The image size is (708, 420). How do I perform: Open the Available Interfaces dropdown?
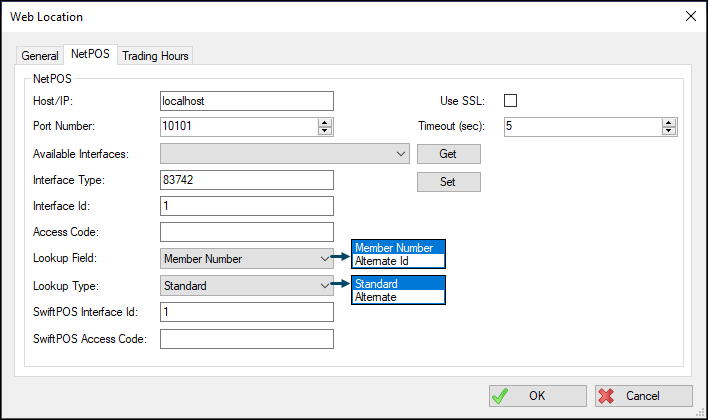point(285,154)
